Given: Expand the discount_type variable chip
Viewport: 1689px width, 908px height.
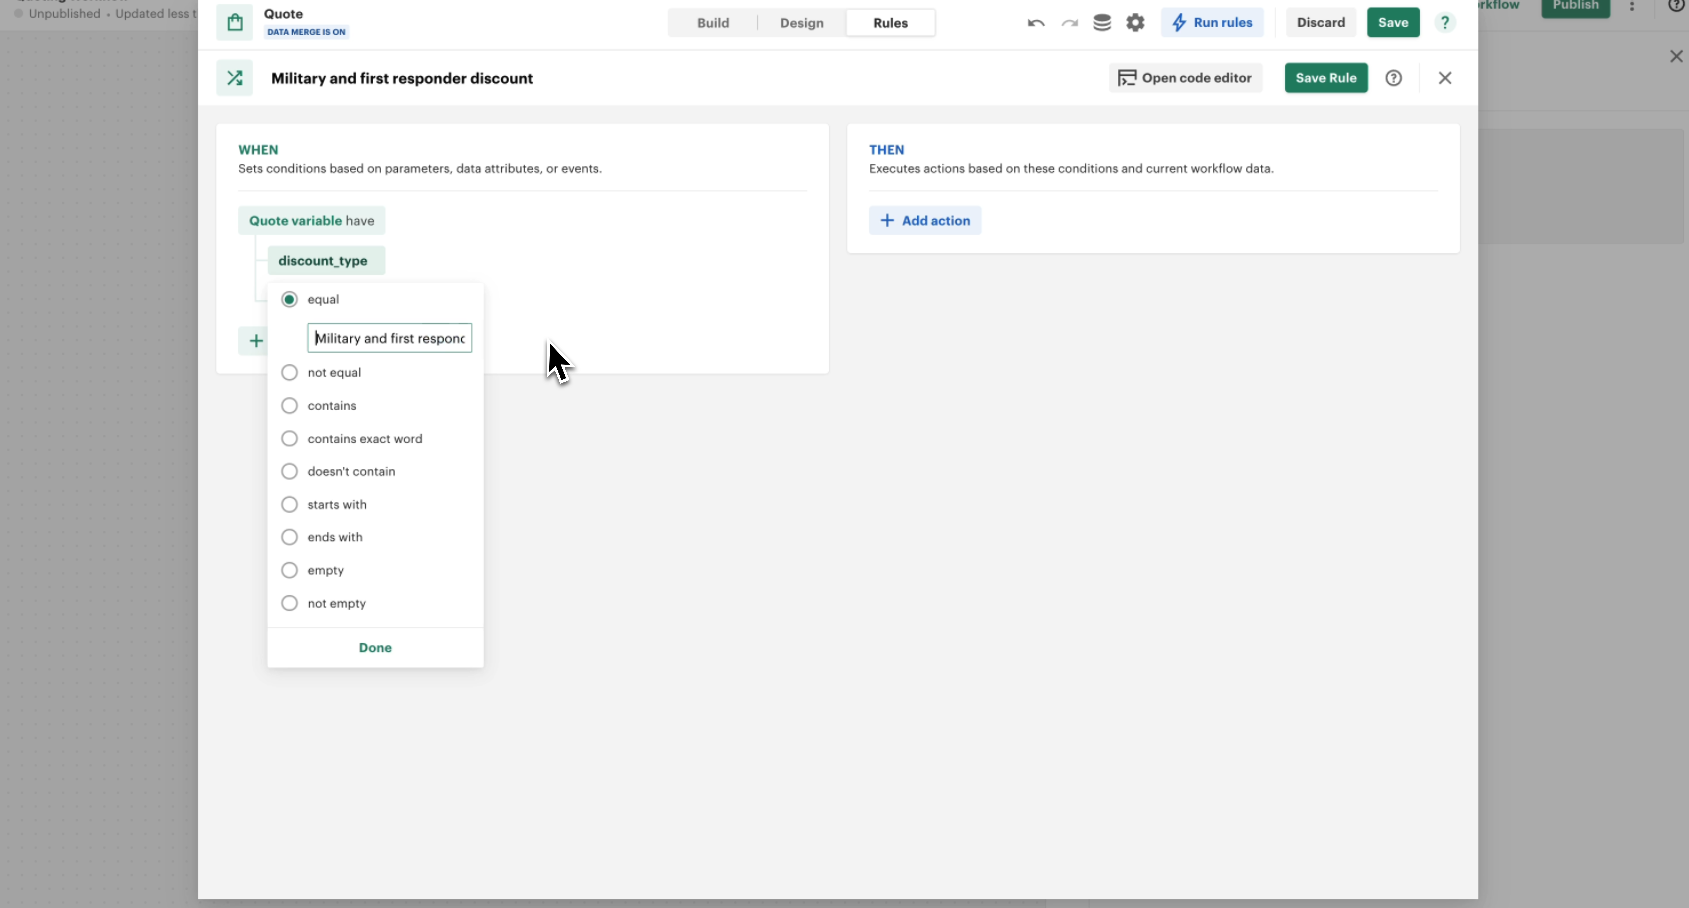Looking at the screenshot, I should coord(325,261).
